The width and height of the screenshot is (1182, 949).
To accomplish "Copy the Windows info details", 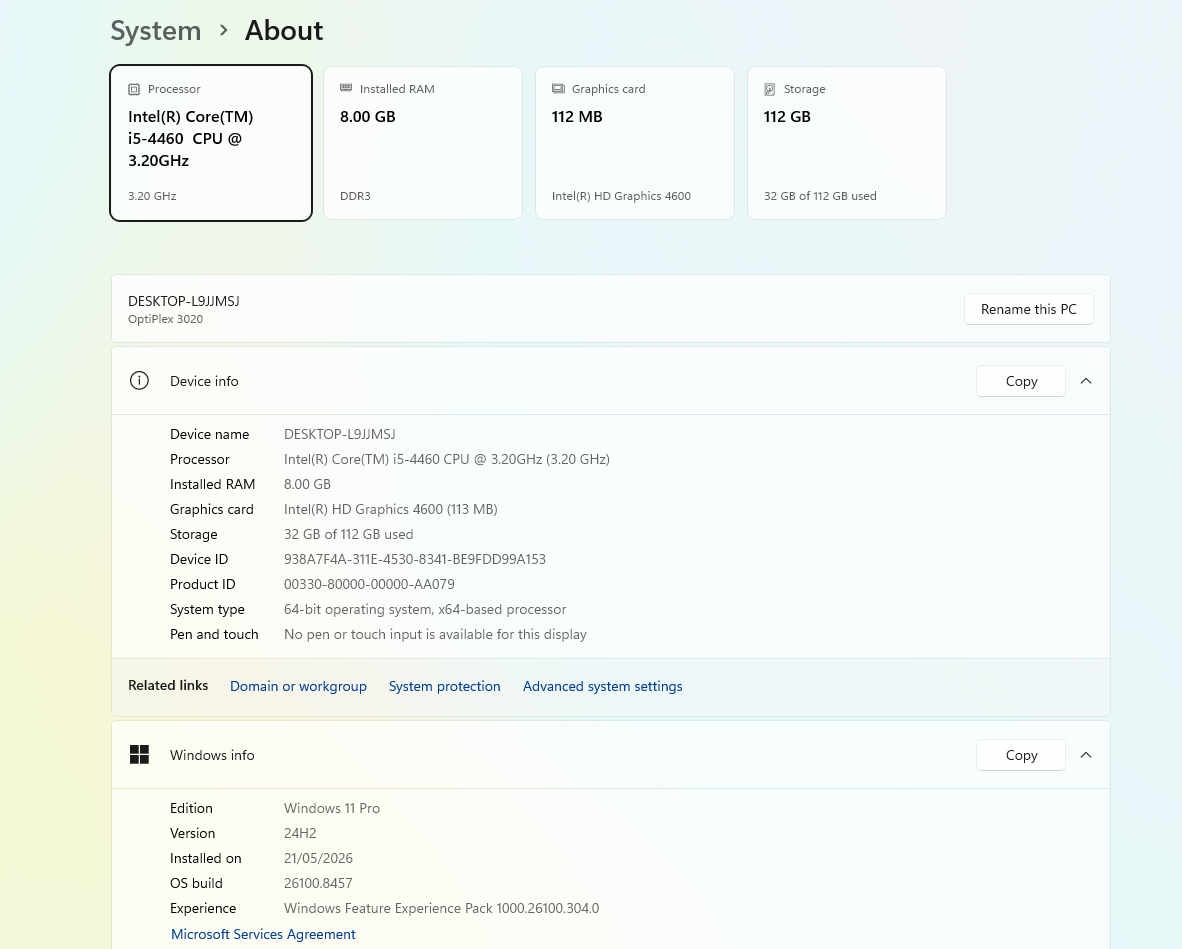I will tap(1021, 755).
